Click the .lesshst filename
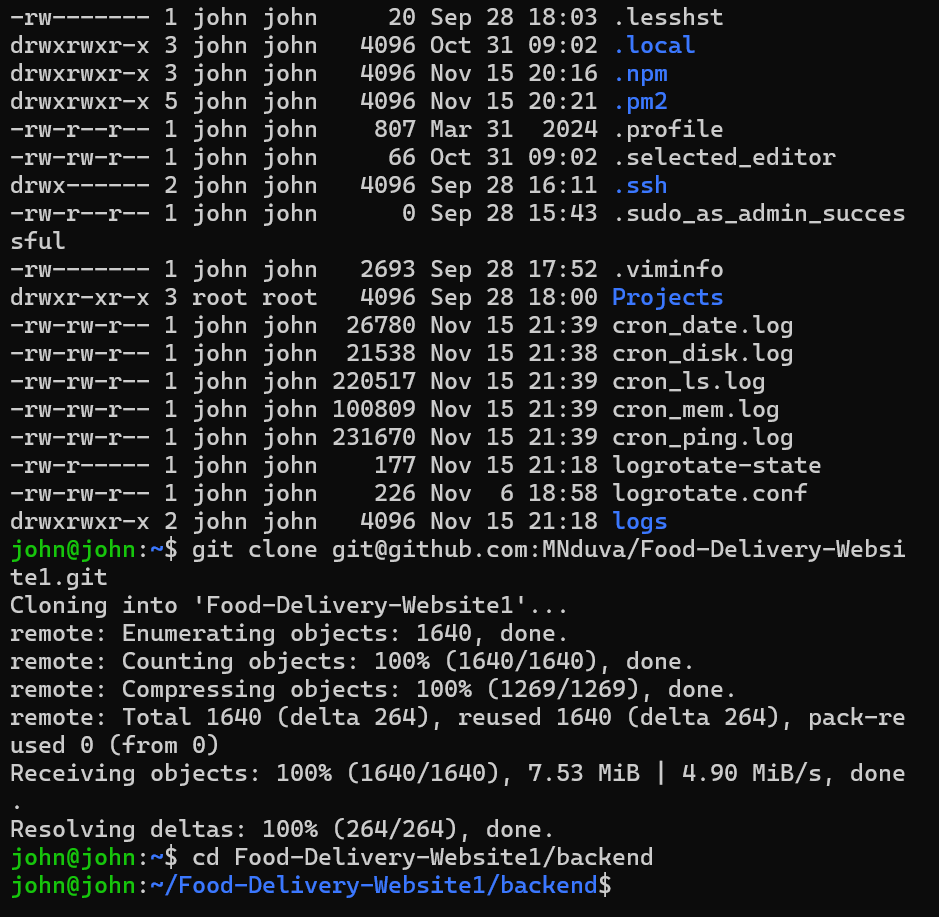 pyautogui.click(x=667, y=17)
